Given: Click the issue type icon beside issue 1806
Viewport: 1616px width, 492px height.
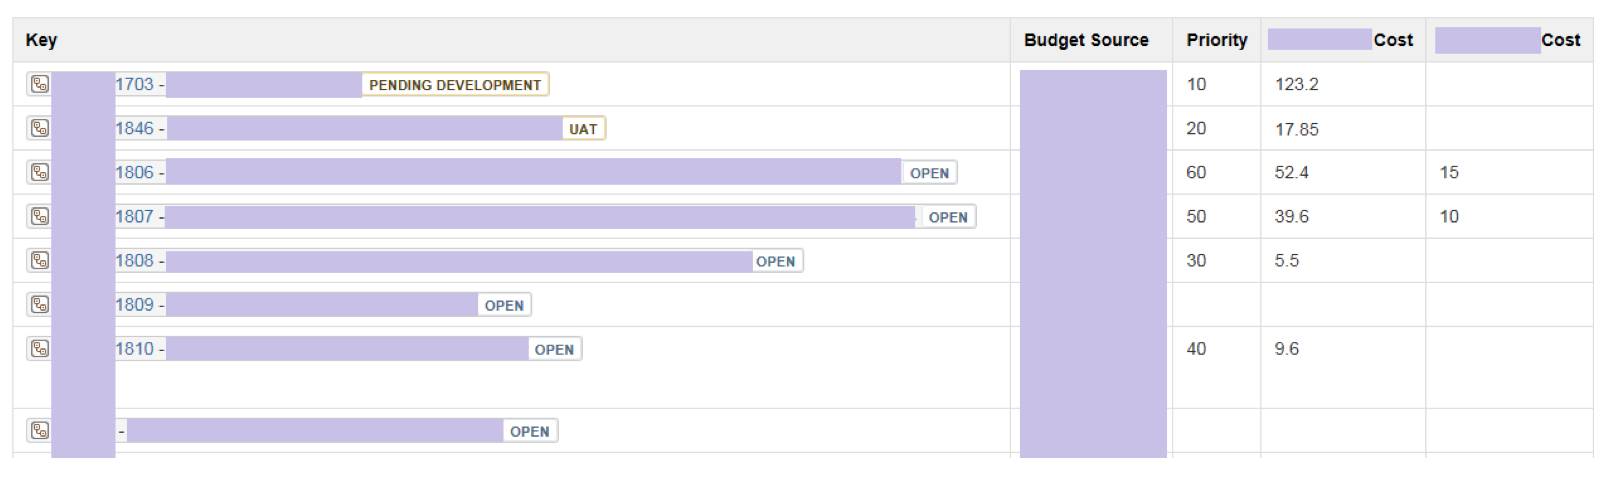Looking at the screenshot, I should [x=39, y=172].
